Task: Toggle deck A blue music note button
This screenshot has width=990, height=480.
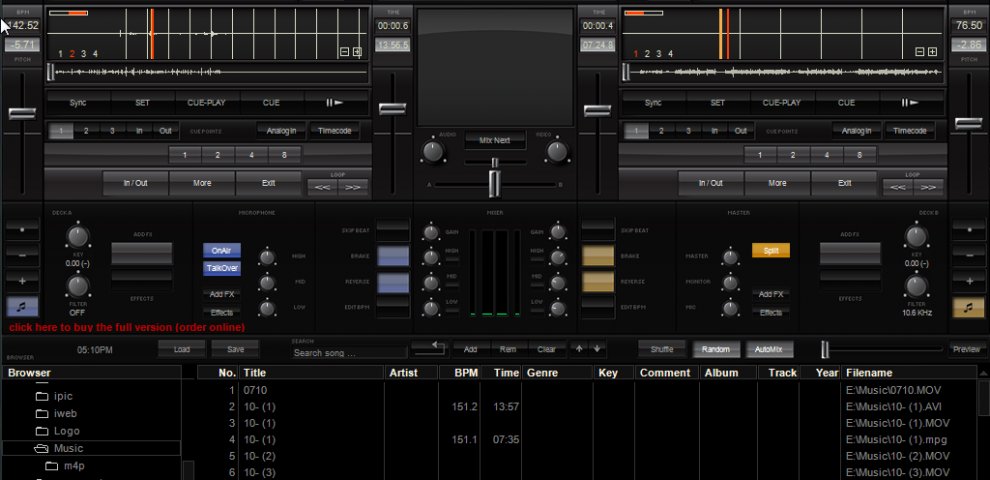Action: [22, 307]
